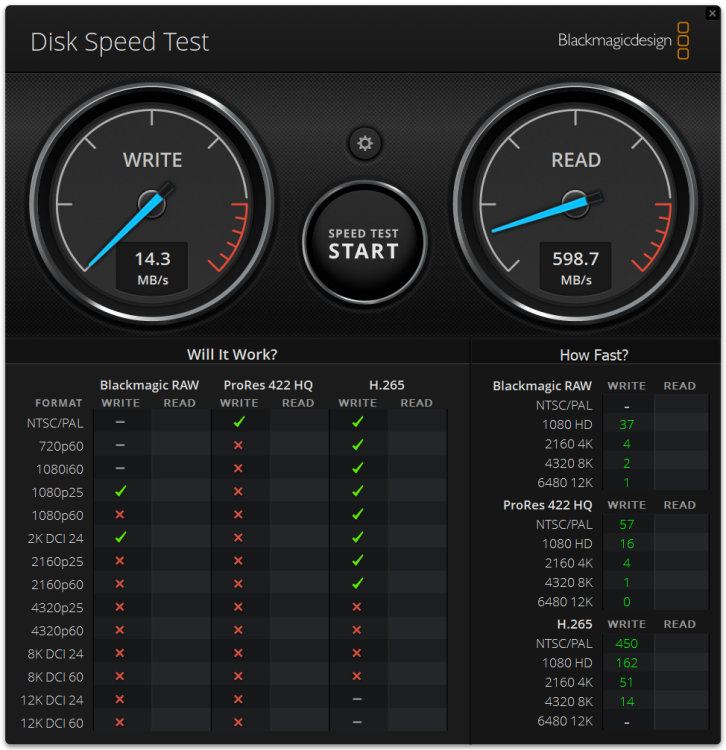Click value 14 for H.265 4320 8K

pyautogui.click(x=627, y=702)
